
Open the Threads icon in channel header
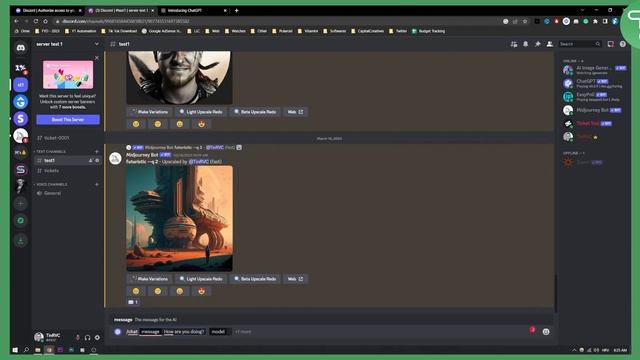tap(513, 44)
